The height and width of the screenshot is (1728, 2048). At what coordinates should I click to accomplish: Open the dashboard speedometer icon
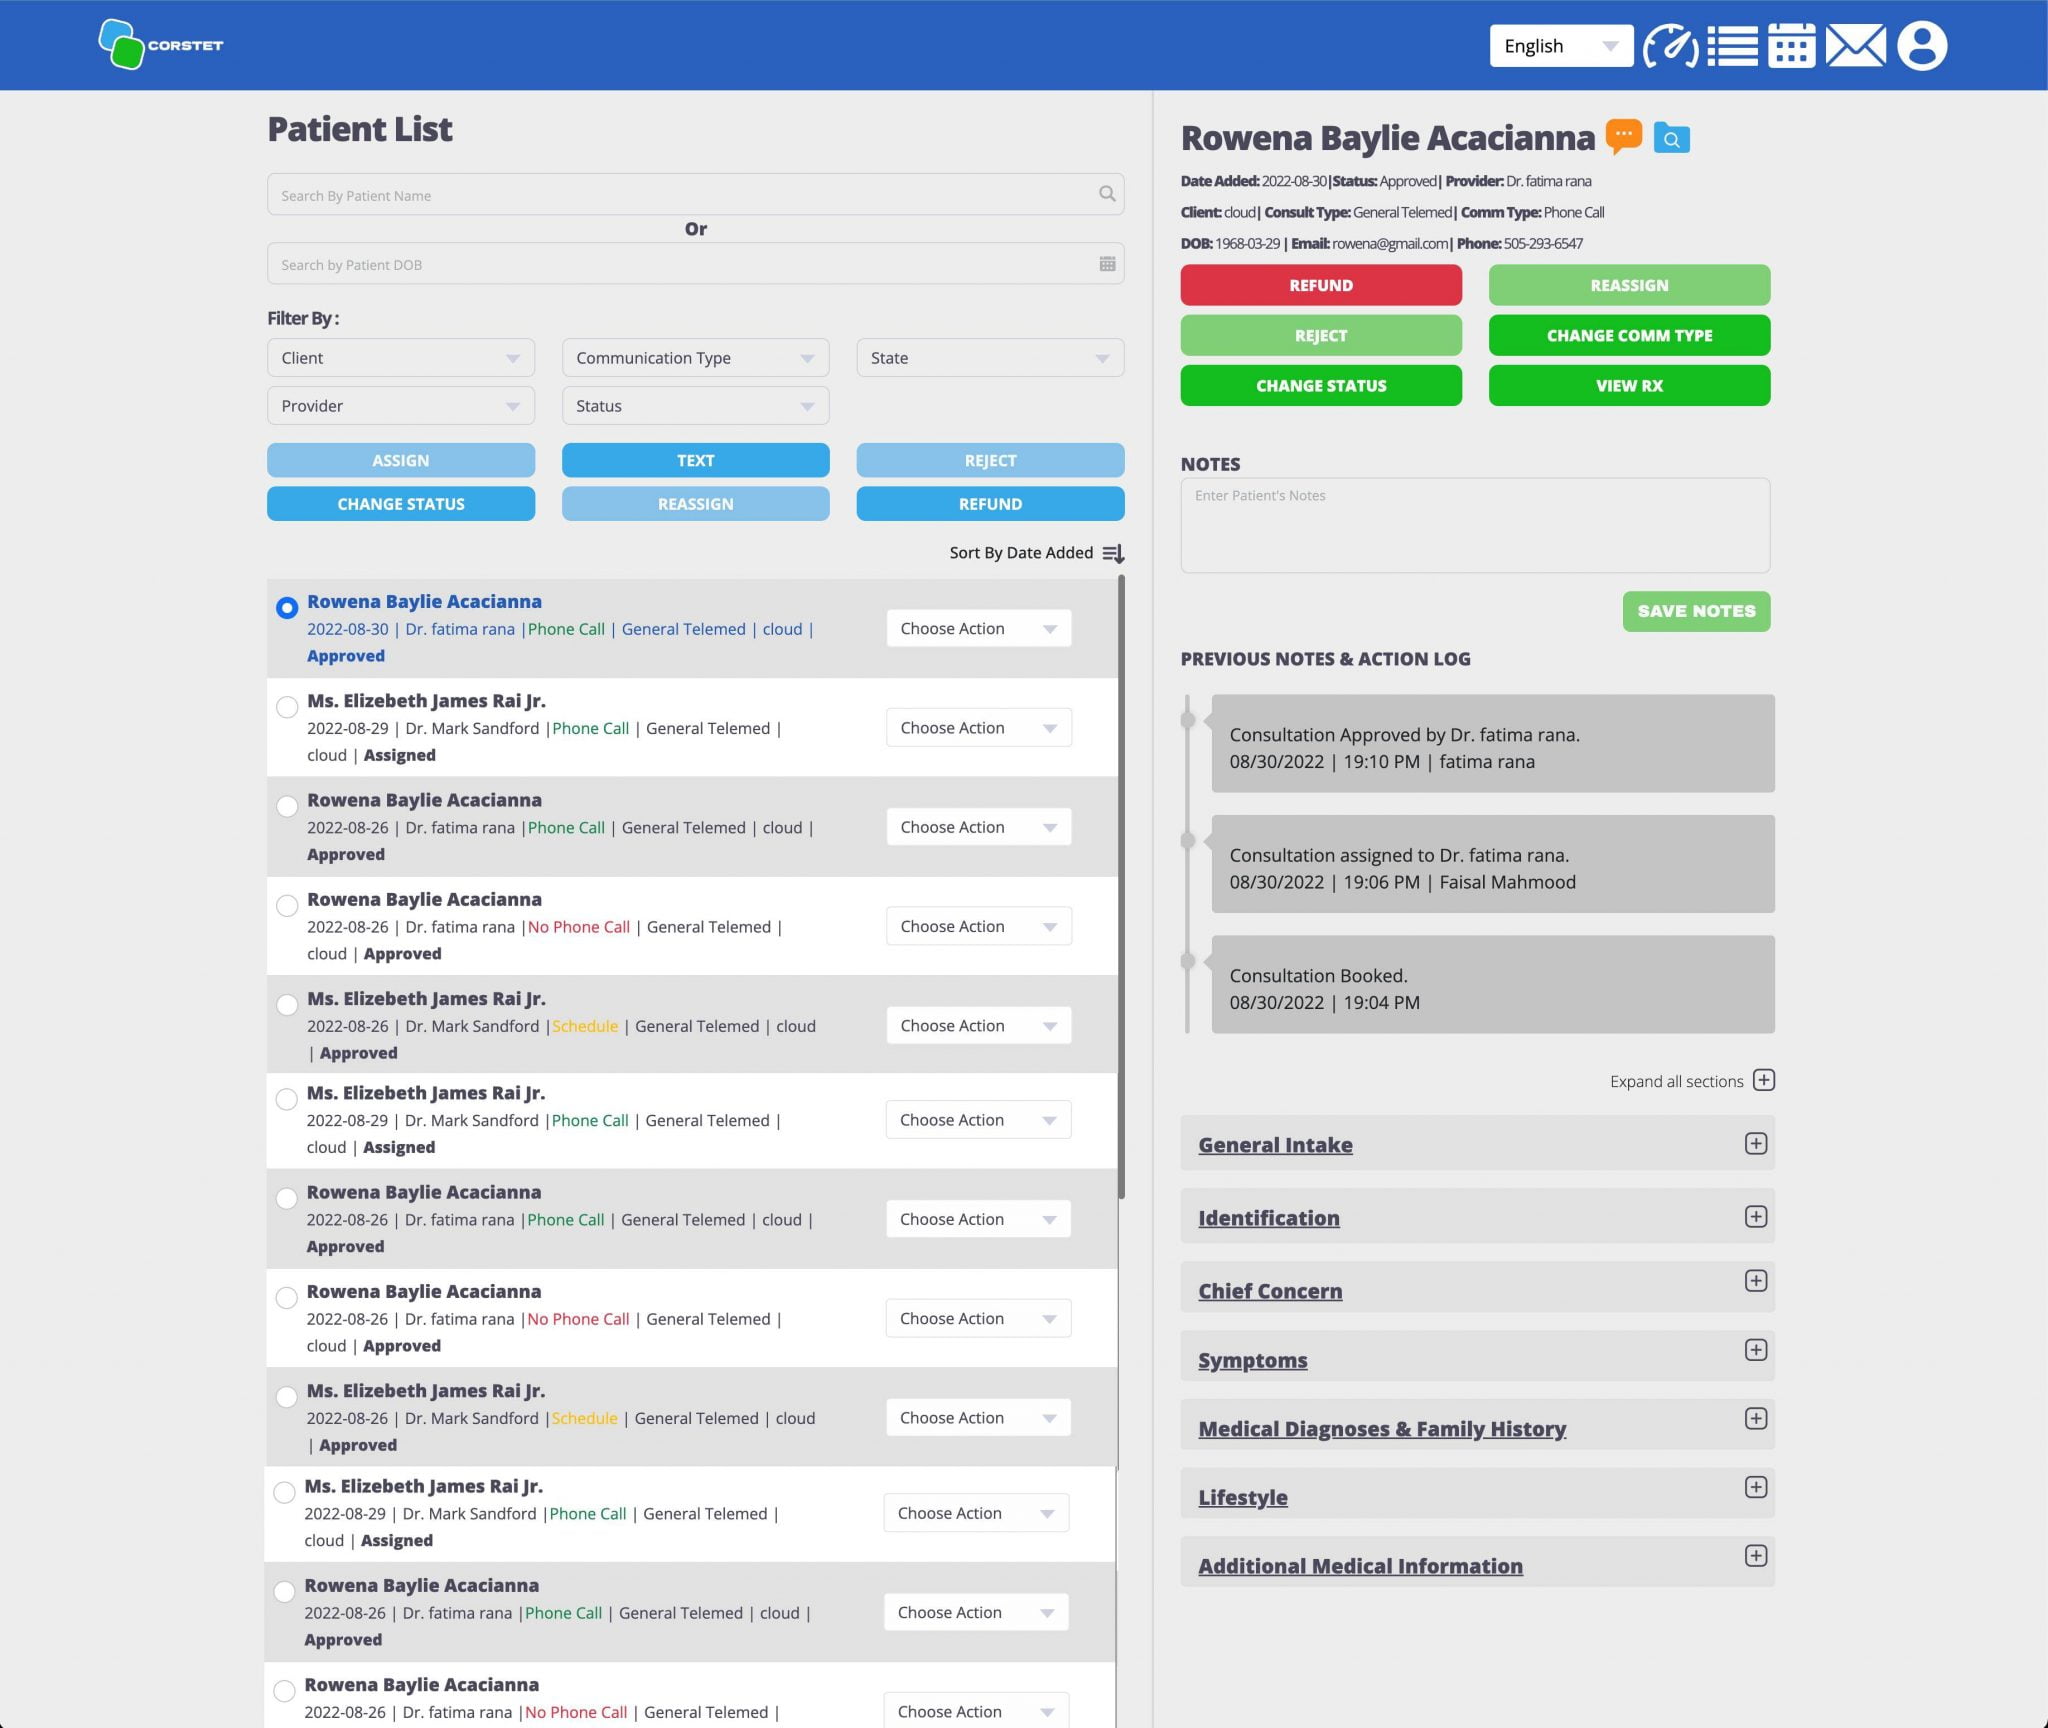1669,46
